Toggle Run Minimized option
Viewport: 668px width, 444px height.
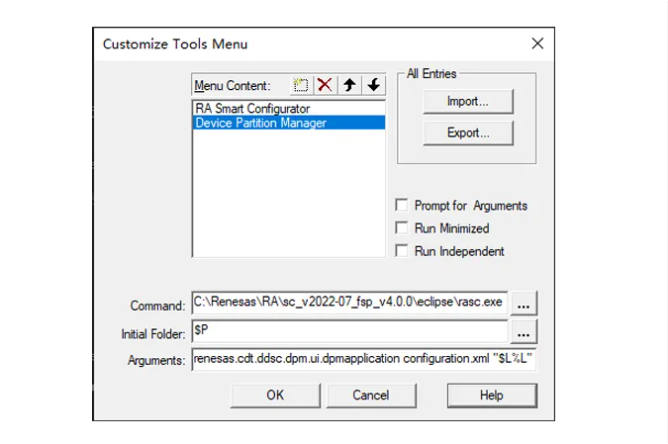tap(401, 228)
